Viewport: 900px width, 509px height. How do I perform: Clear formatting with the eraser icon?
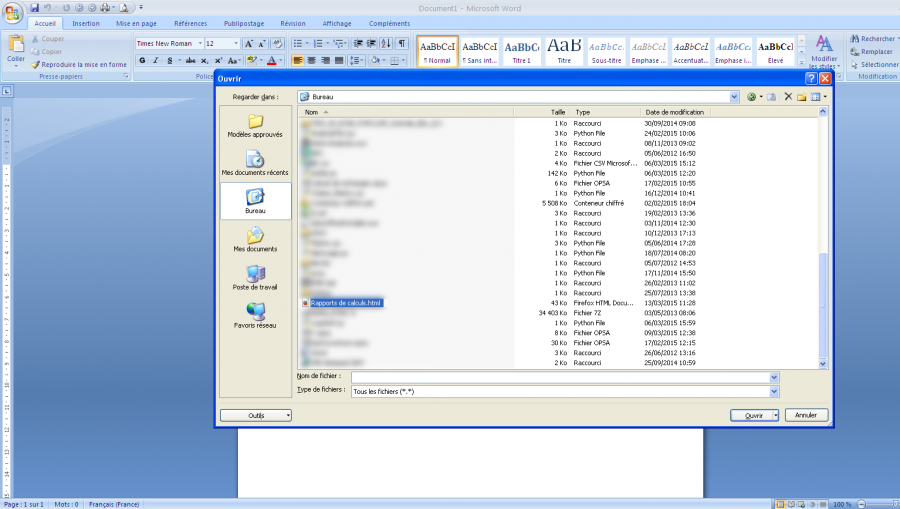pos(277,44)
